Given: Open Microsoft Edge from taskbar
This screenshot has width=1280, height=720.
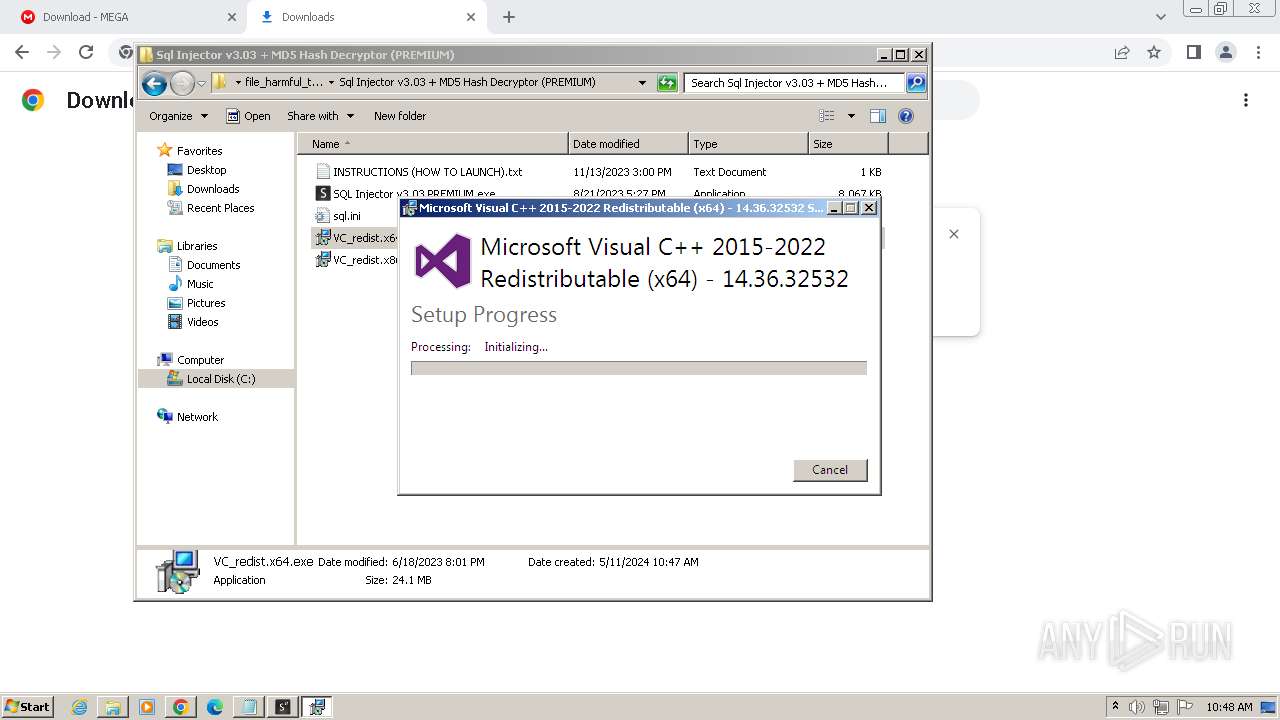Looking at the screenshot, I should pyautogui.click(x=215, y=707).
